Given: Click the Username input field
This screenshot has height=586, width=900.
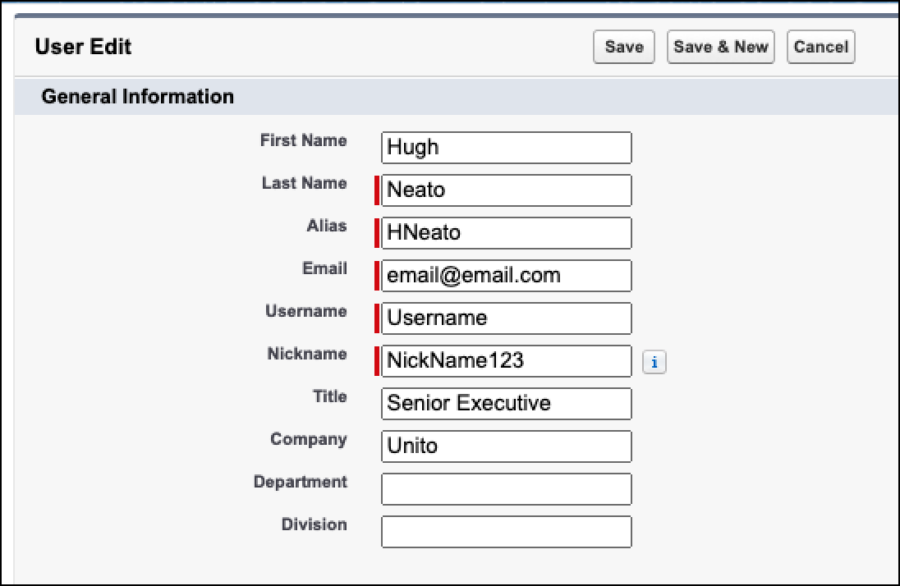Looking at the screenshot, I should pos(505,318).
